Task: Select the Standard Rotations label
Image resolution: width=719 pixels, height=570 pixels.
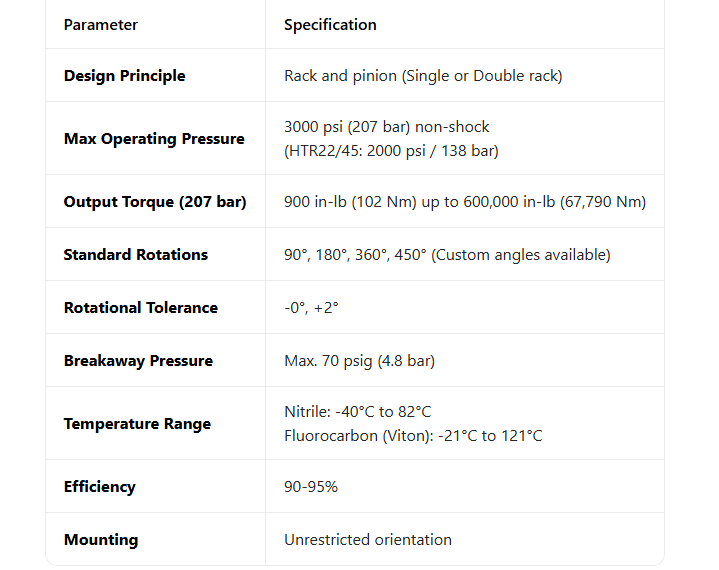Action: pos(136,255)
